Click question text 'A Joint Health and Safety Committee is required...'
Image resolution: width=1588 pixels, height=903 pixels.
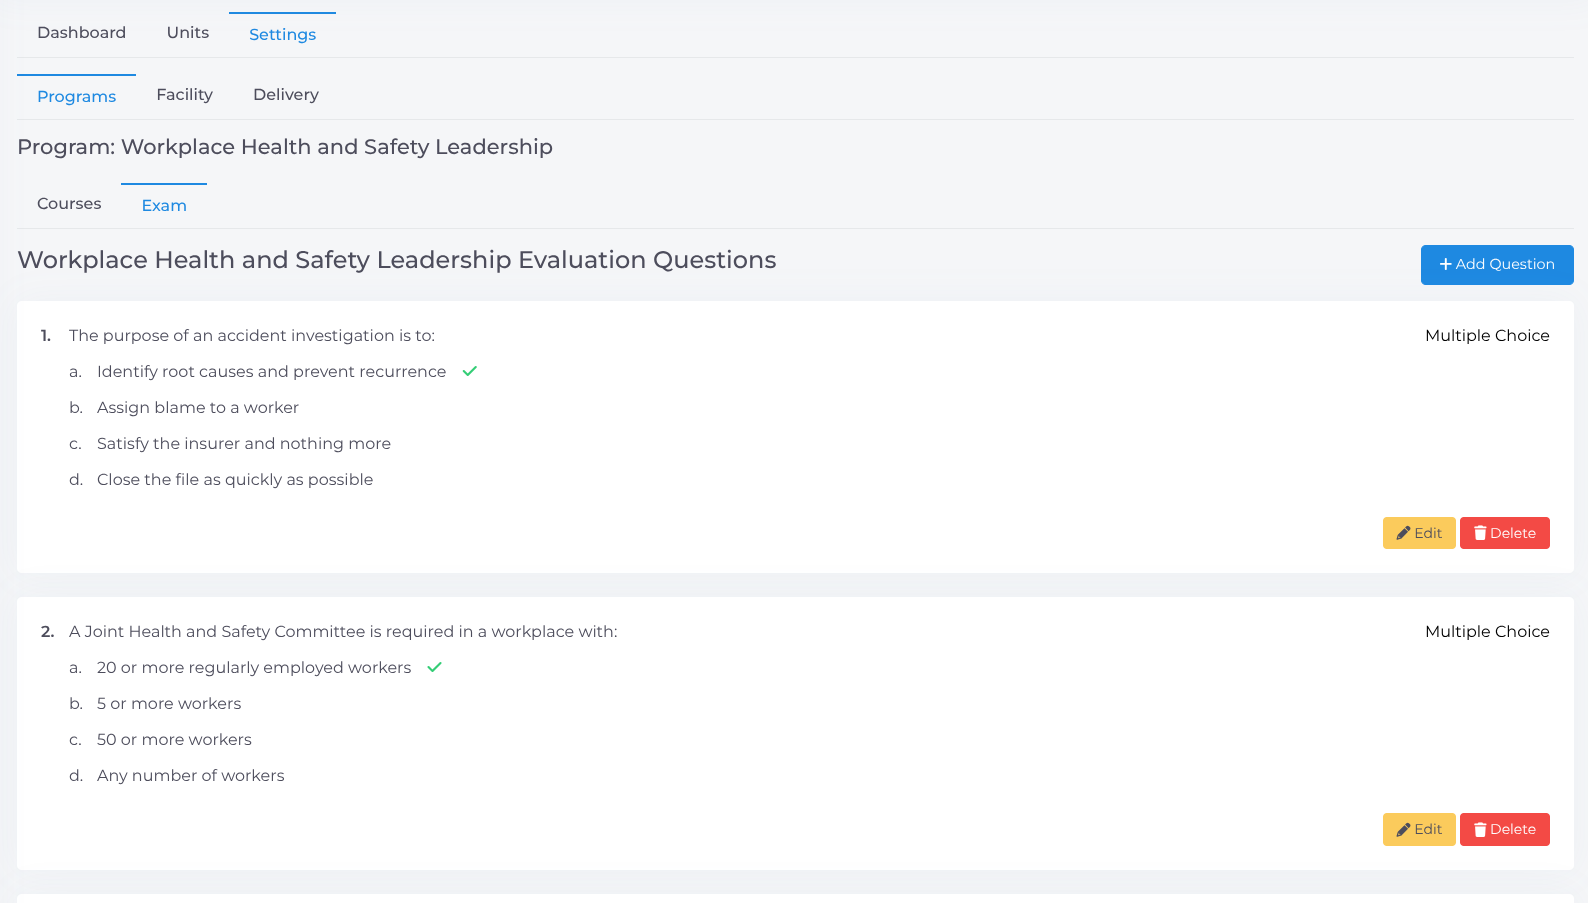pyautogui.click(x=343, y=632)
